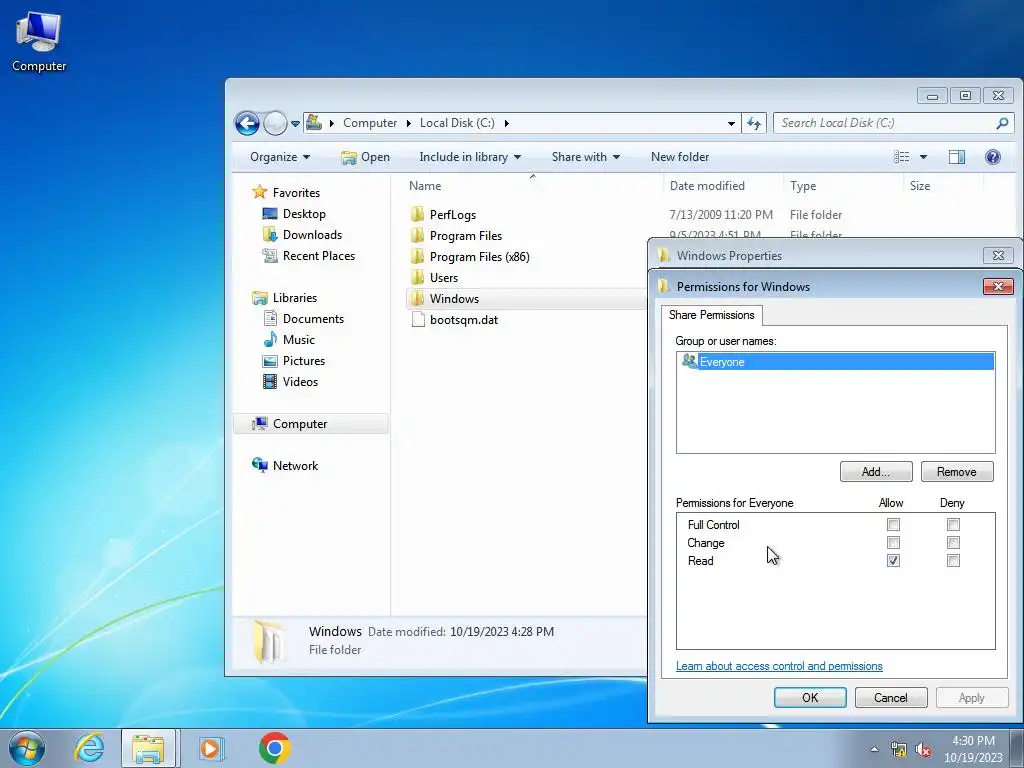Open the Share with dropdown
The height and width of the screenshot is (768, 1024).
[x=585, y=157]
